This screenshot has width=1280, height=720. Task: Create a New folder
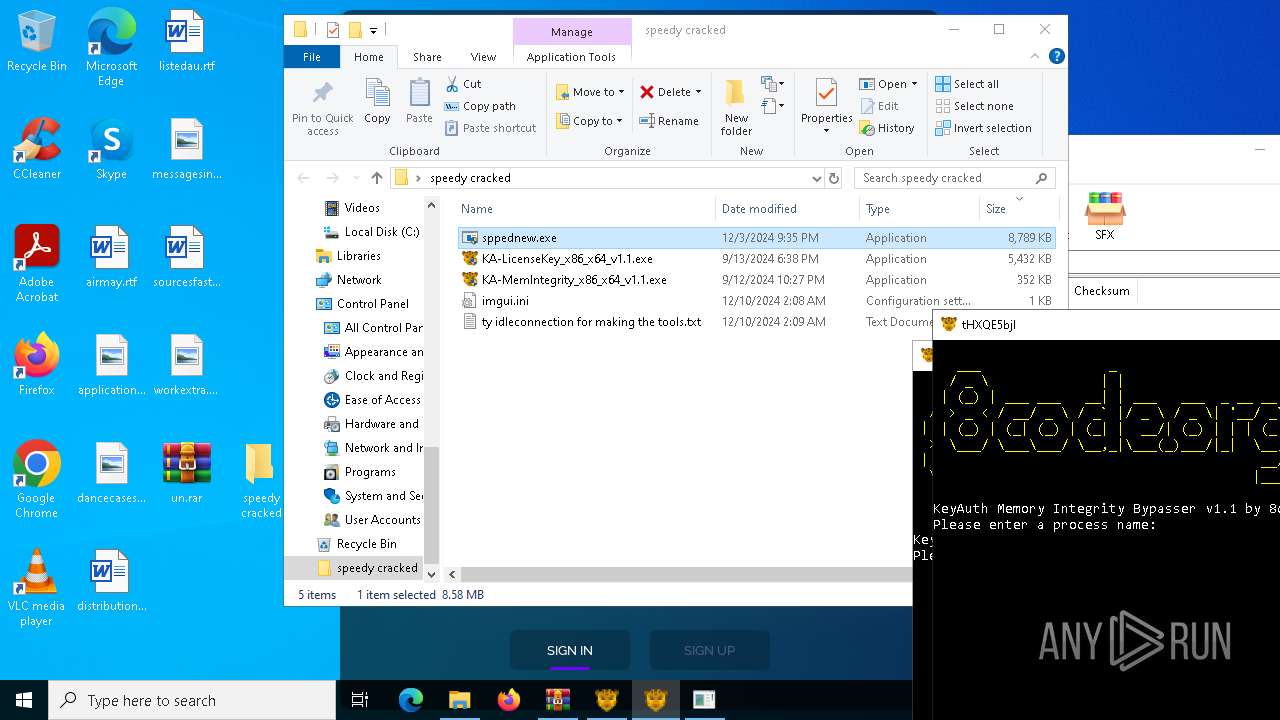coord(736,107)
